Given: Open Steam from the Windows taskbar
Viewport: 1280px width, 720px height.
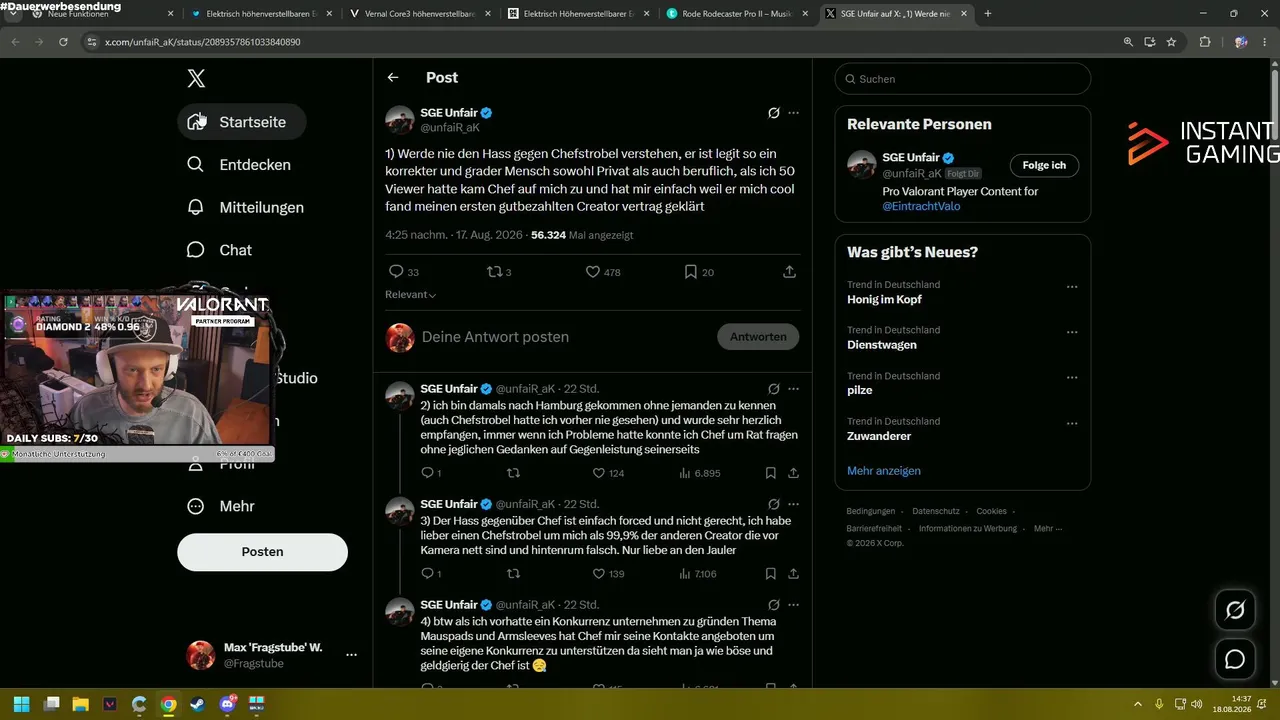Looking at the screenshot, I should (x=198, y=704).
